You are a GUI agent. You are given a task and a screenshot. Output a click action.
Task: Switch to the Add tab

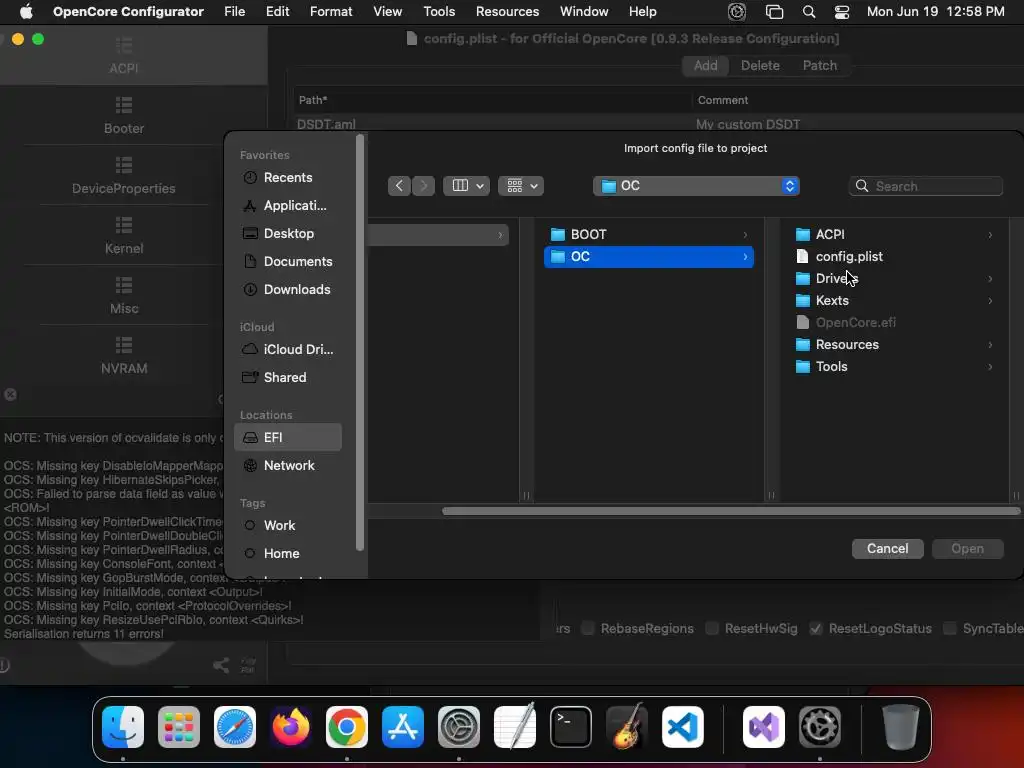[x=705, y=65]
